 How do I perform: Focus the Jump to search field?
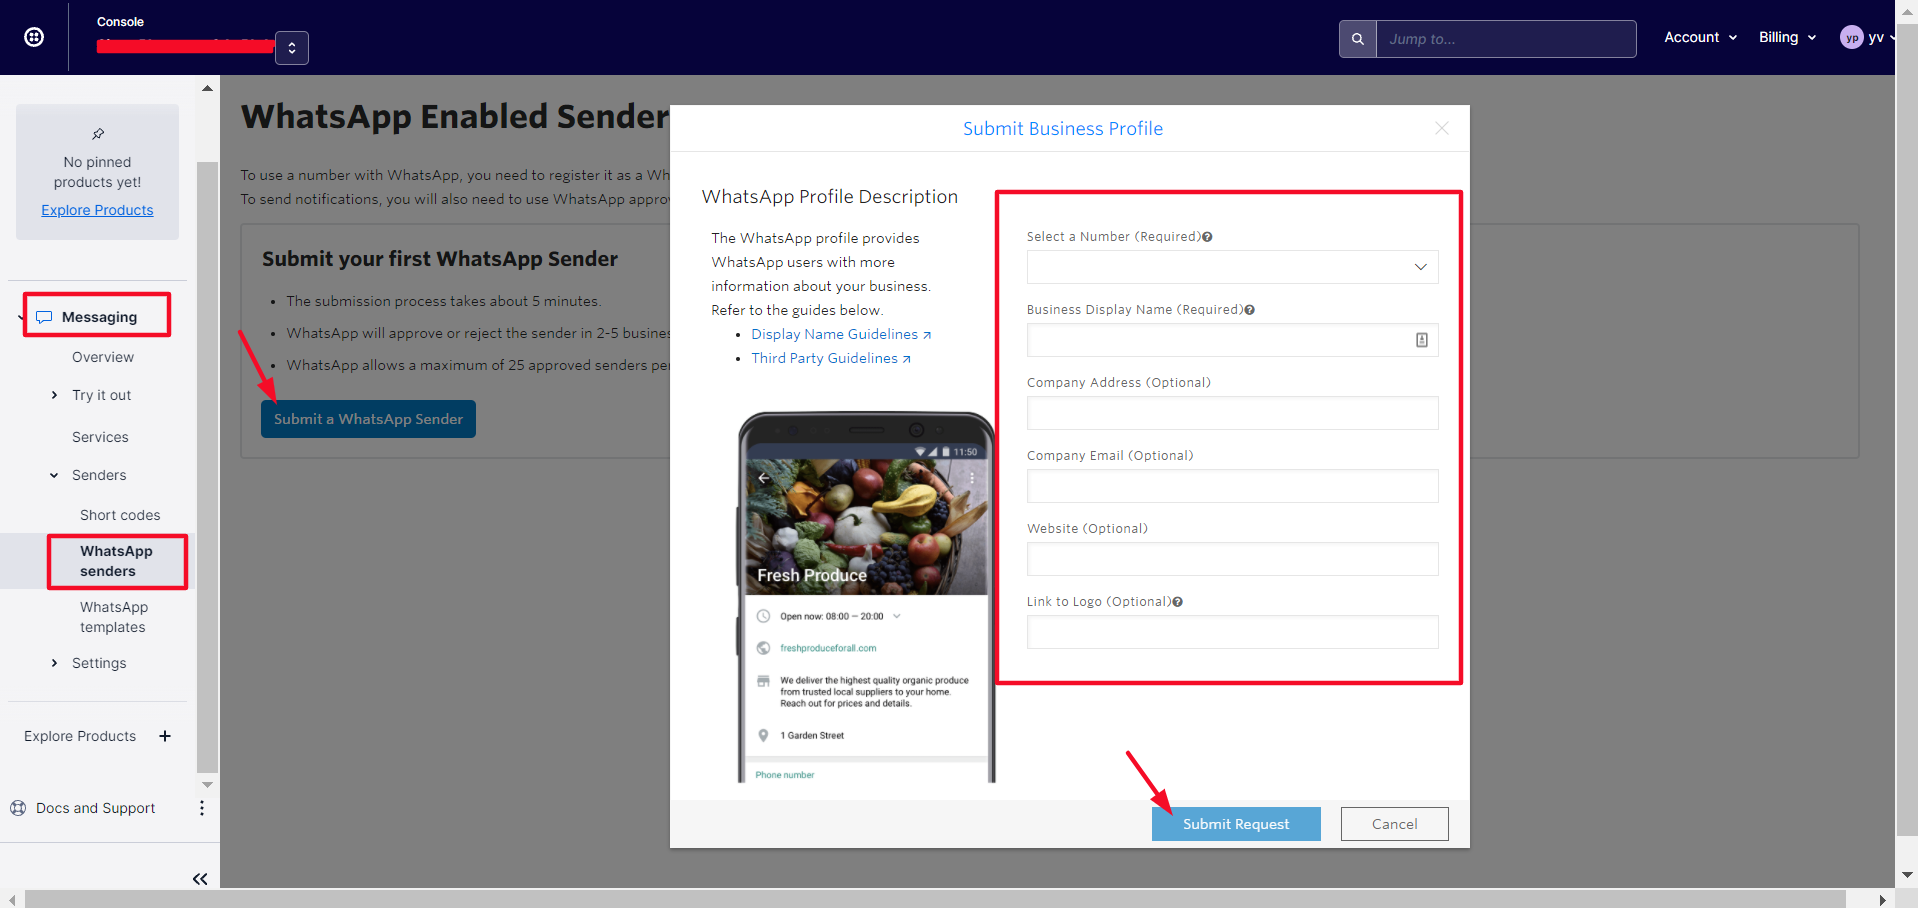[1506, 39]
